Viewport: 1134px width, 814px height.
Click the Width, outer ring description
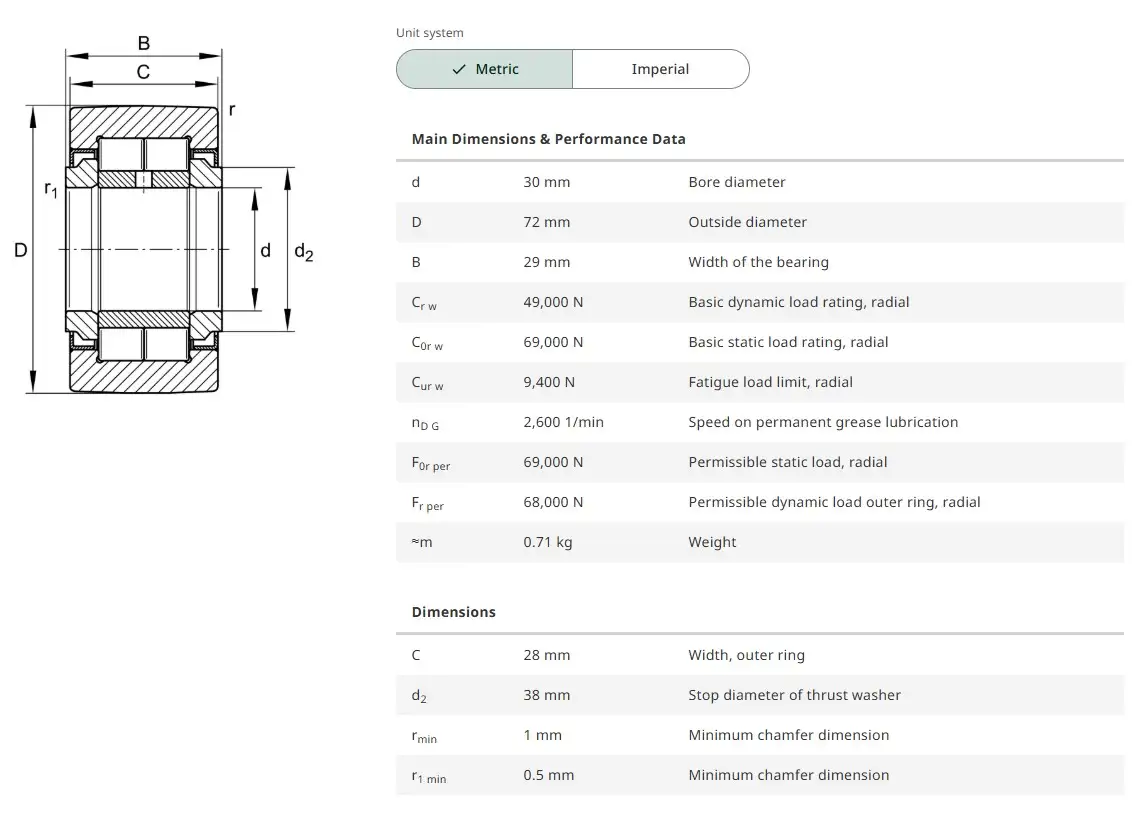pos(746,655)
